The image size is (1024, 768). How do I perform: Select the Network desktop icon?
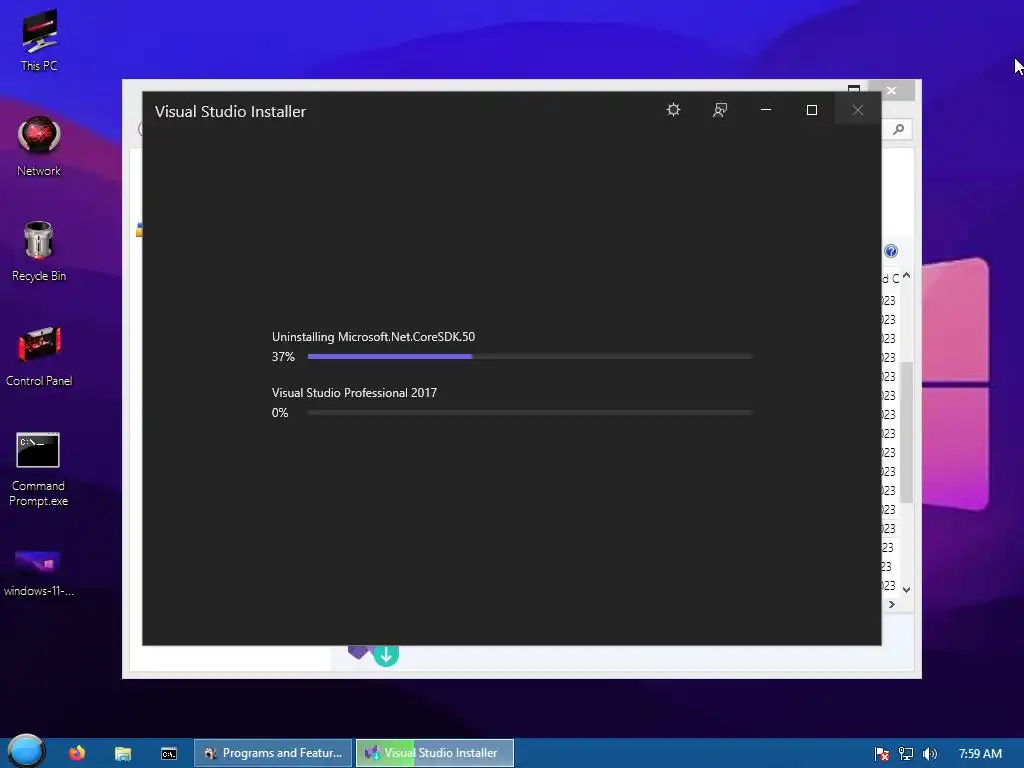(x=39, y=146)
